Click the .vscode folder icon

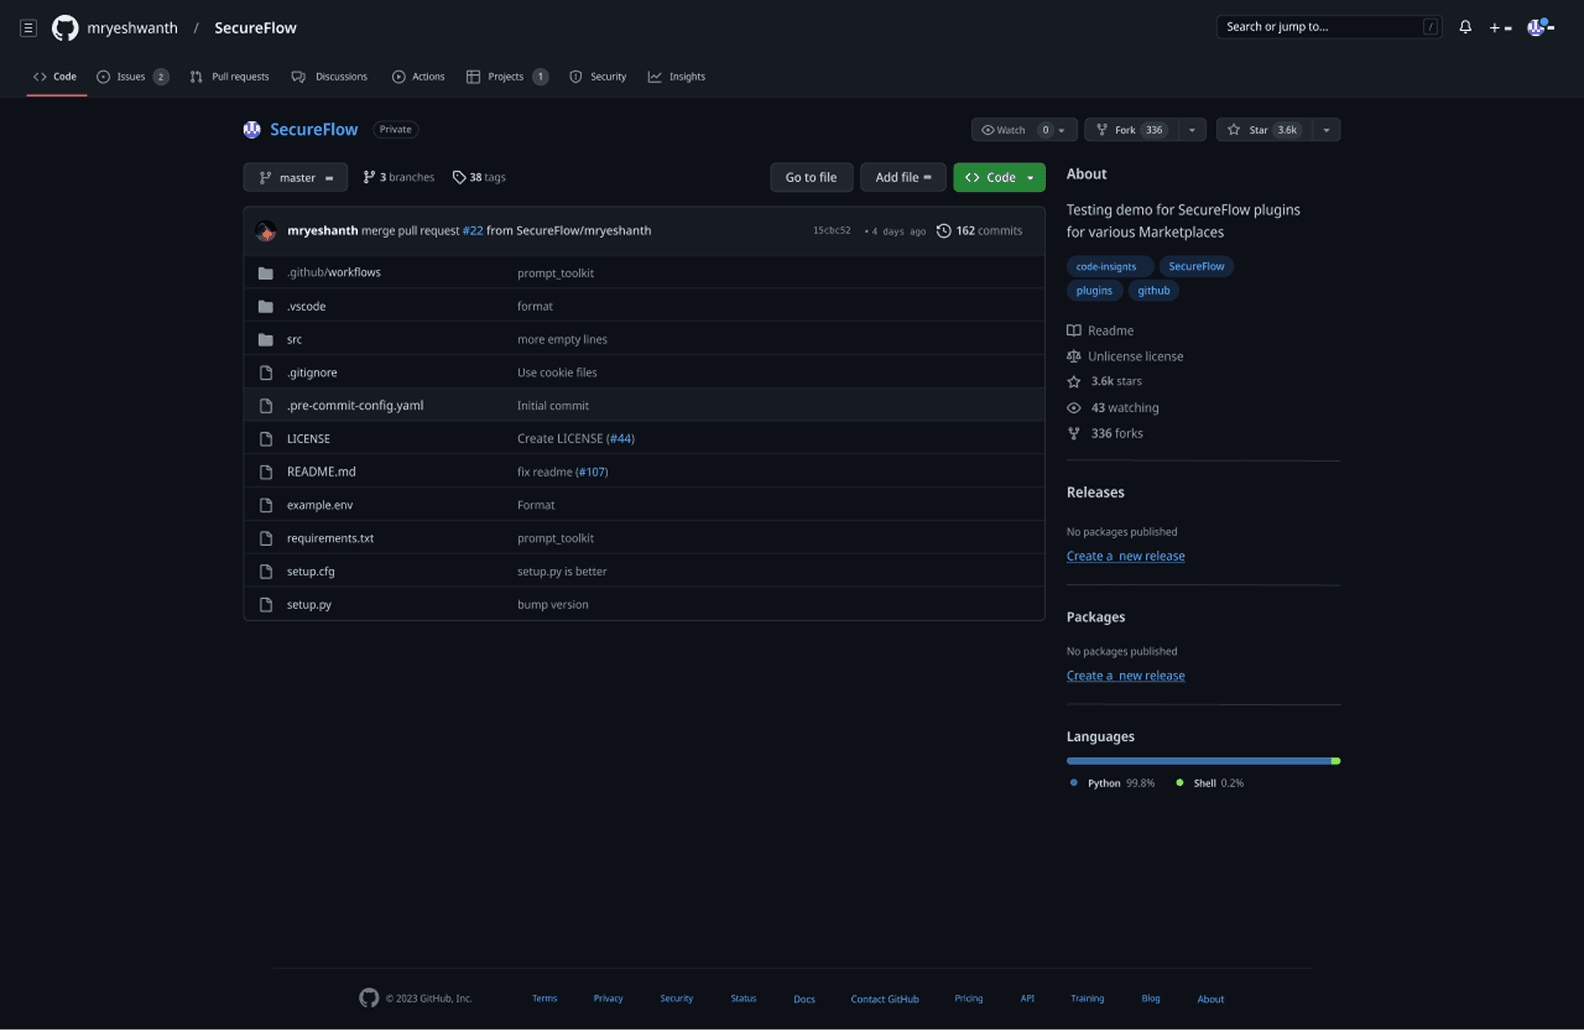coord(266,306)
